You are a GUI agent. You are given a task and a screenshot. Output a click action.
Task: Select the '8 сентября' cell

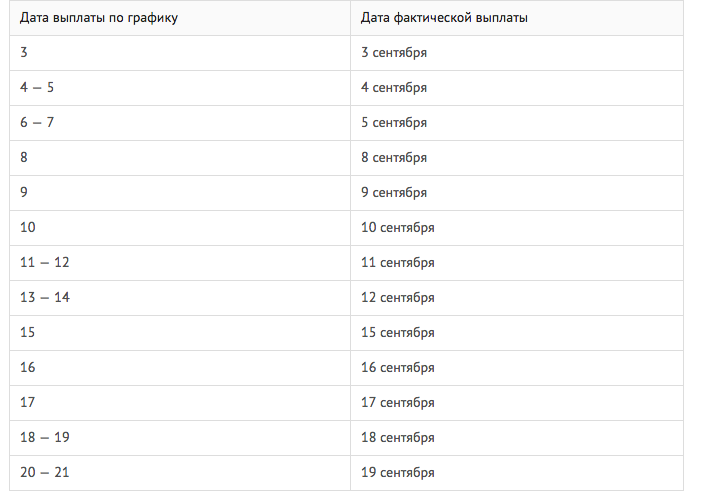pos(517,158)
